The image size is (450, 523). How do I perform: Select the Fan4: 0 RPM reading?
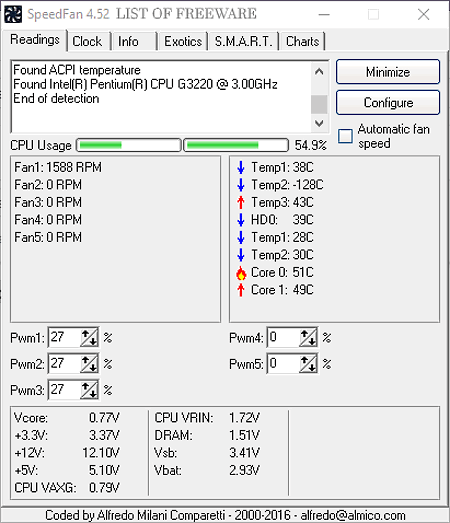click(x=48, y=220)
